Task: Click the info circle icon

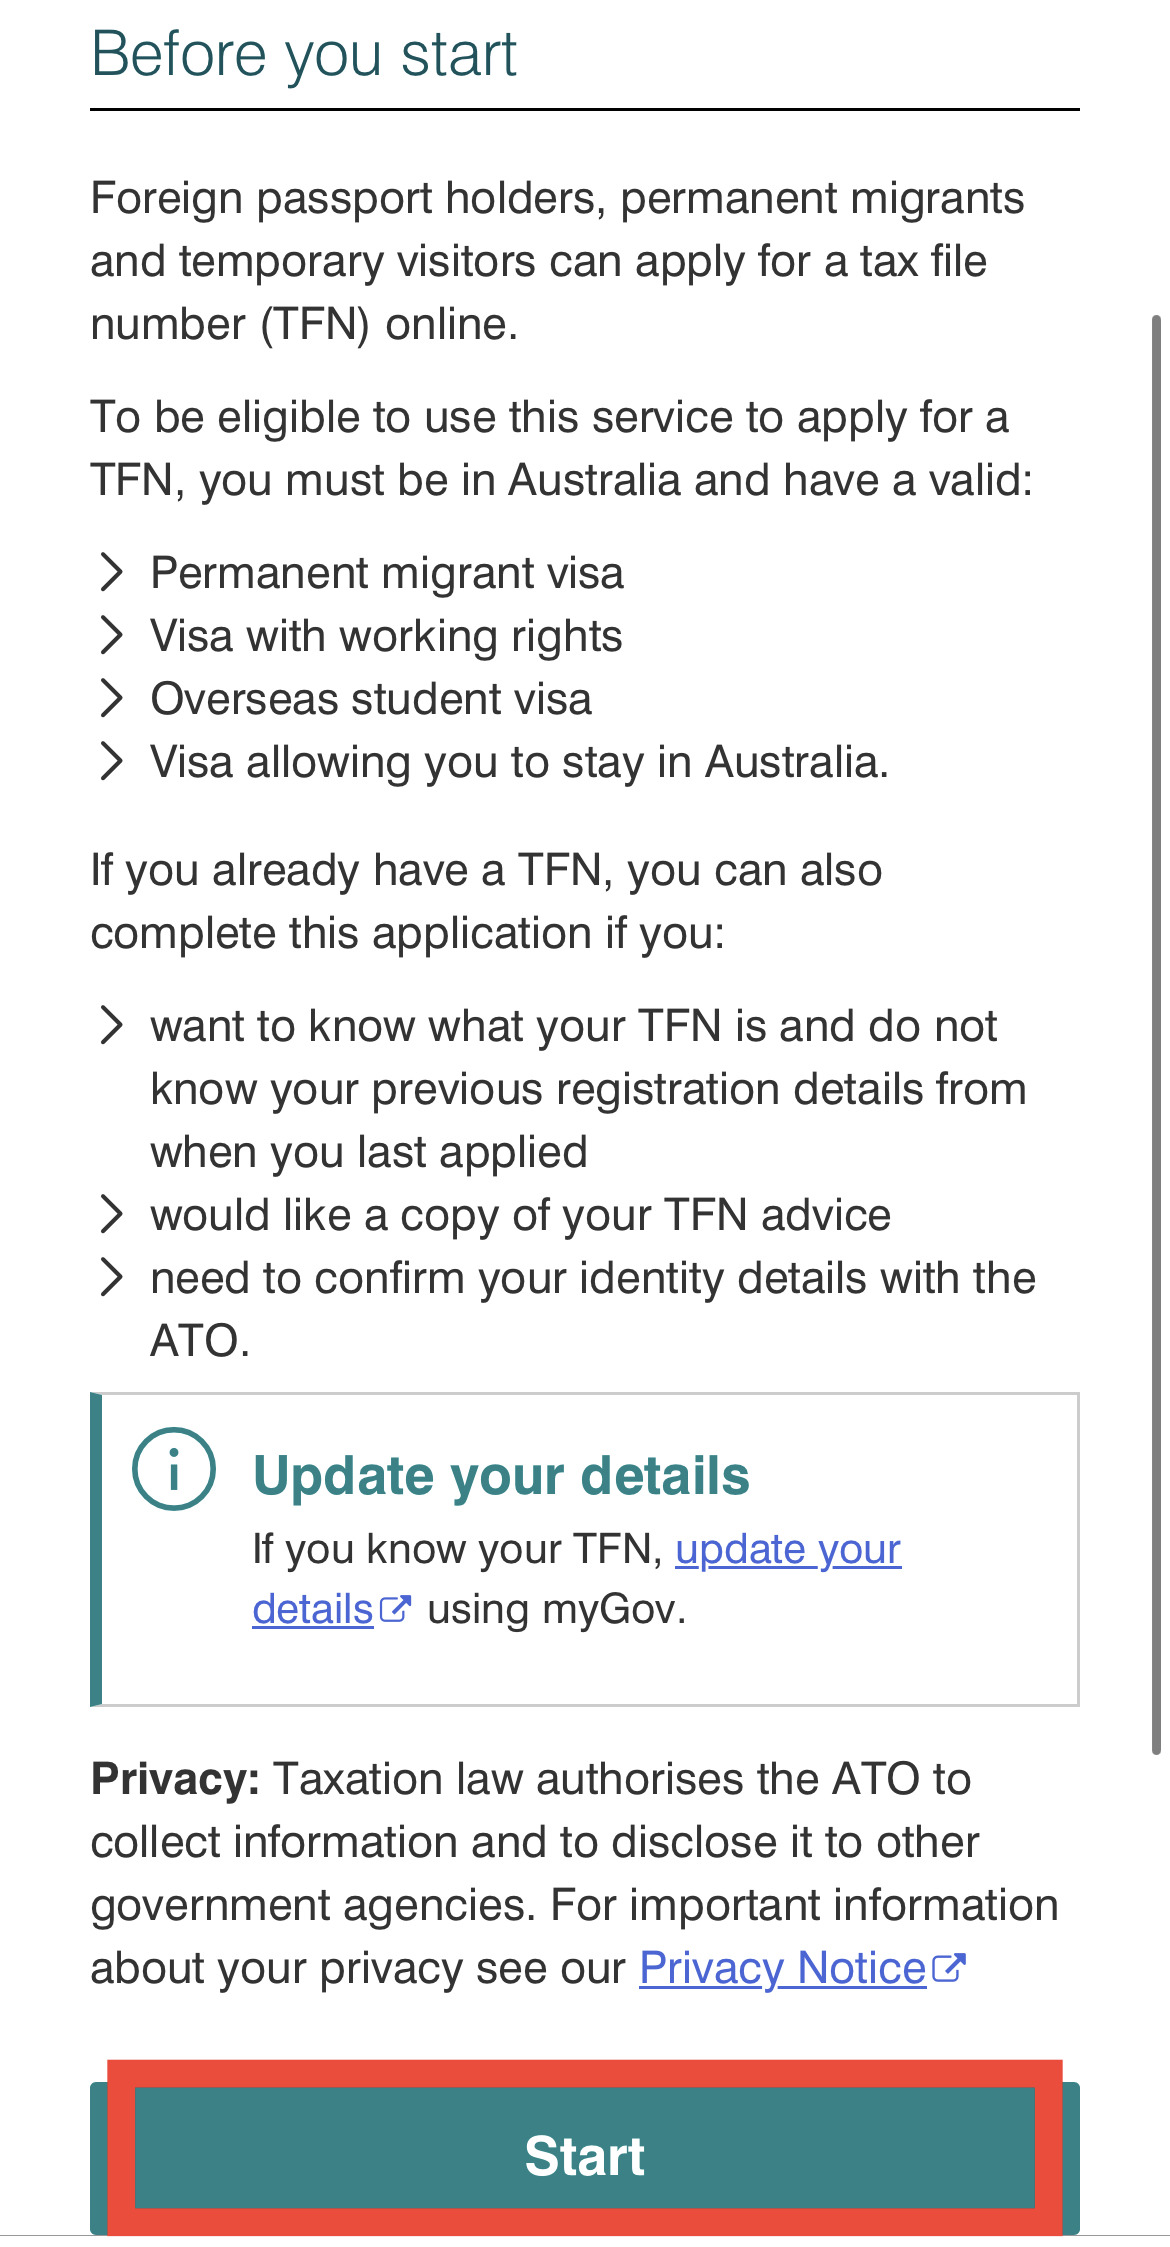Action: [174, 1469]
